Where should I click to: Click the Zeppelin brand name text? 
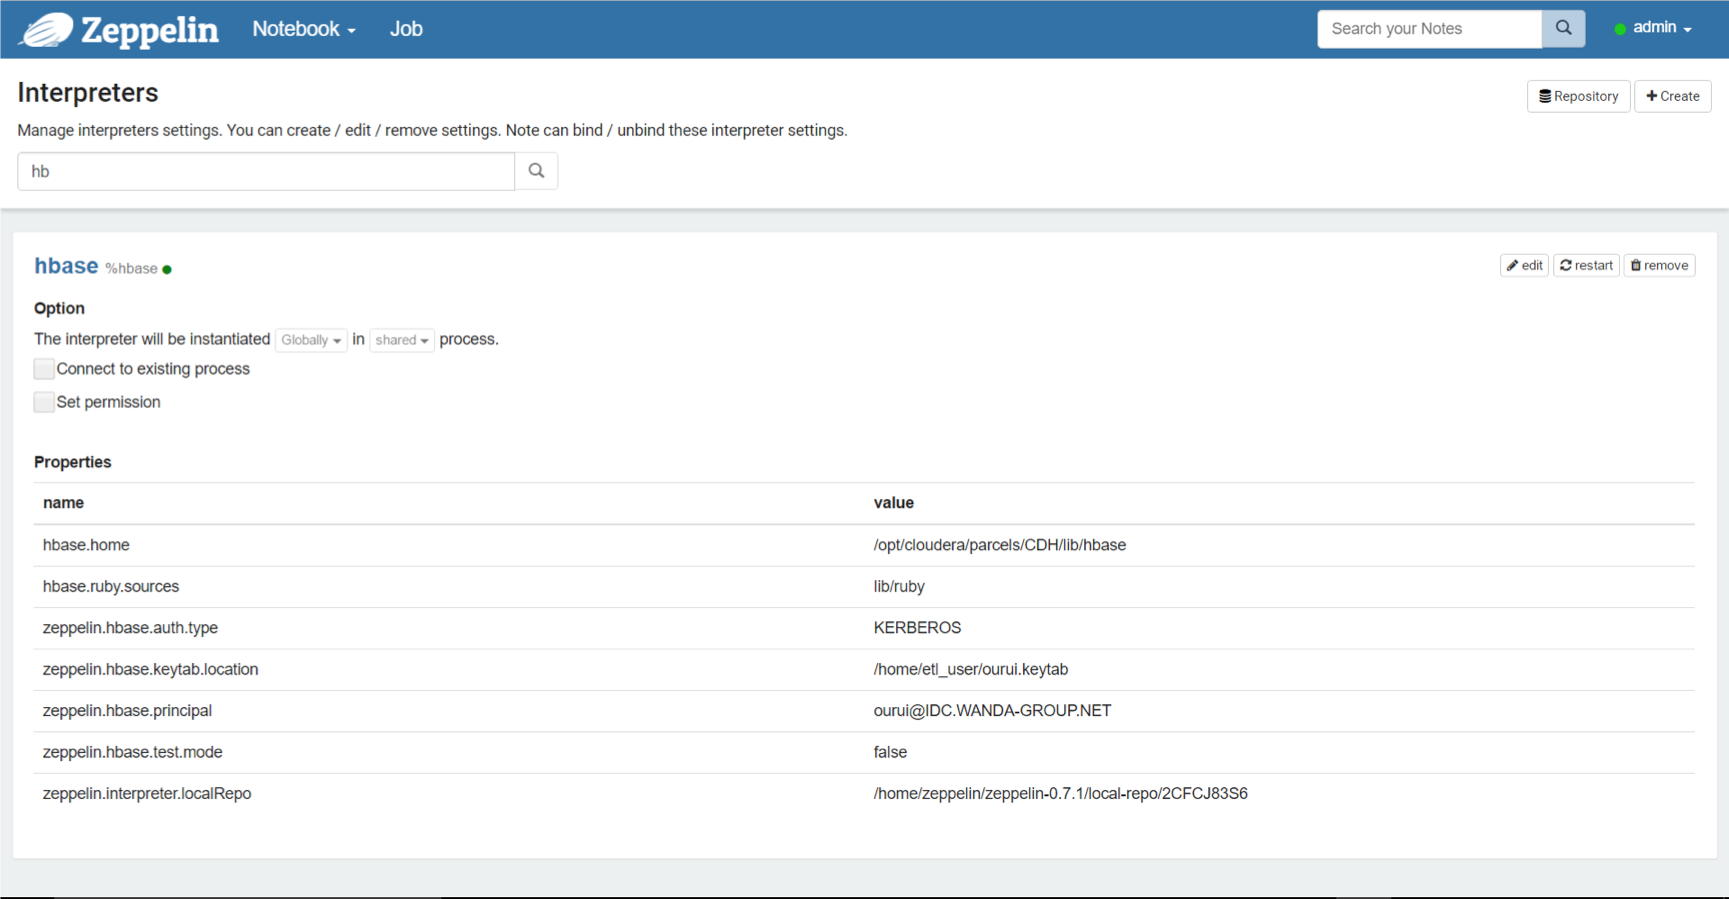tap(150, 30)
